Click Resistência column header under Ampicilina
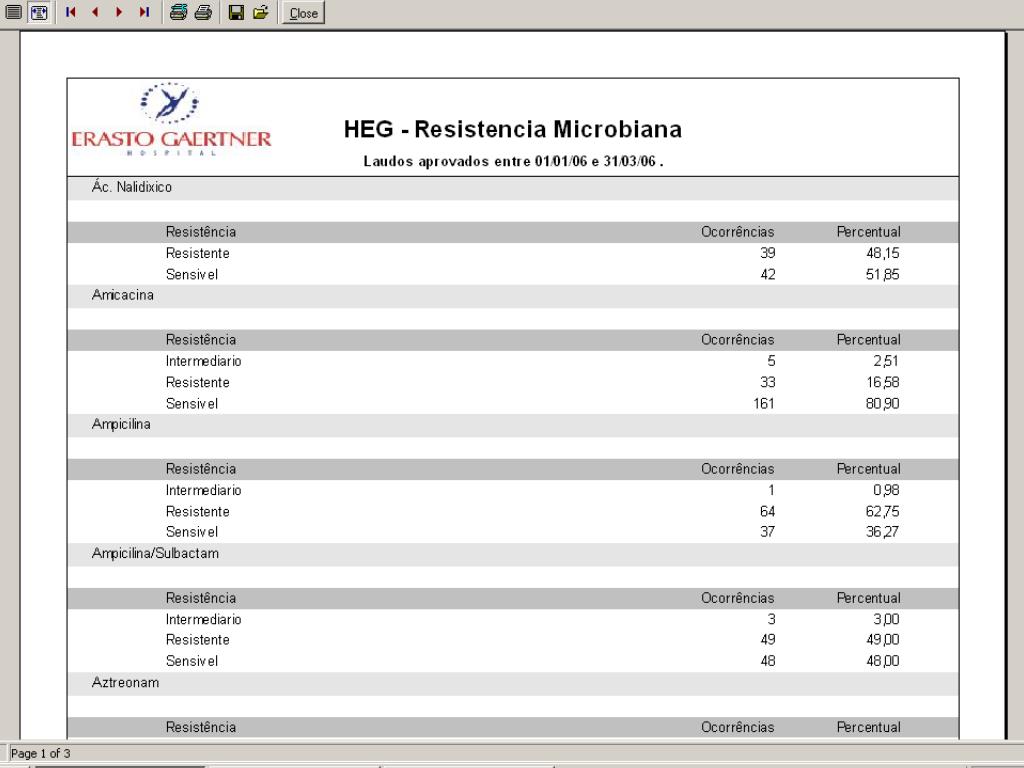1024x768 pixels. (x=200, y=469)
